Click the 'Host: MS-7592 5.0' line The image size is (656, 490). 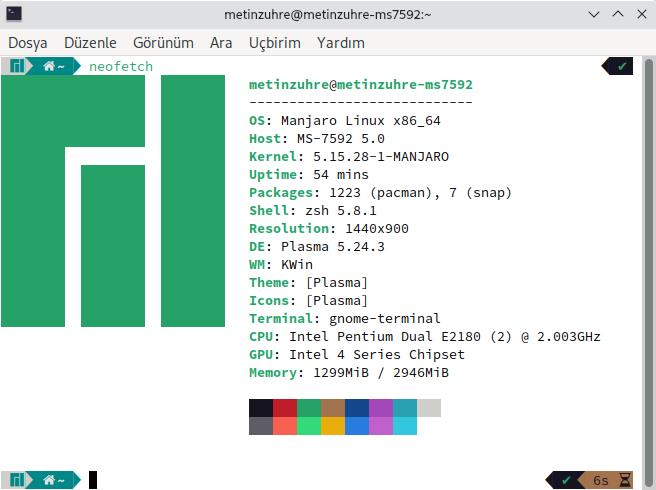[317, 139]
